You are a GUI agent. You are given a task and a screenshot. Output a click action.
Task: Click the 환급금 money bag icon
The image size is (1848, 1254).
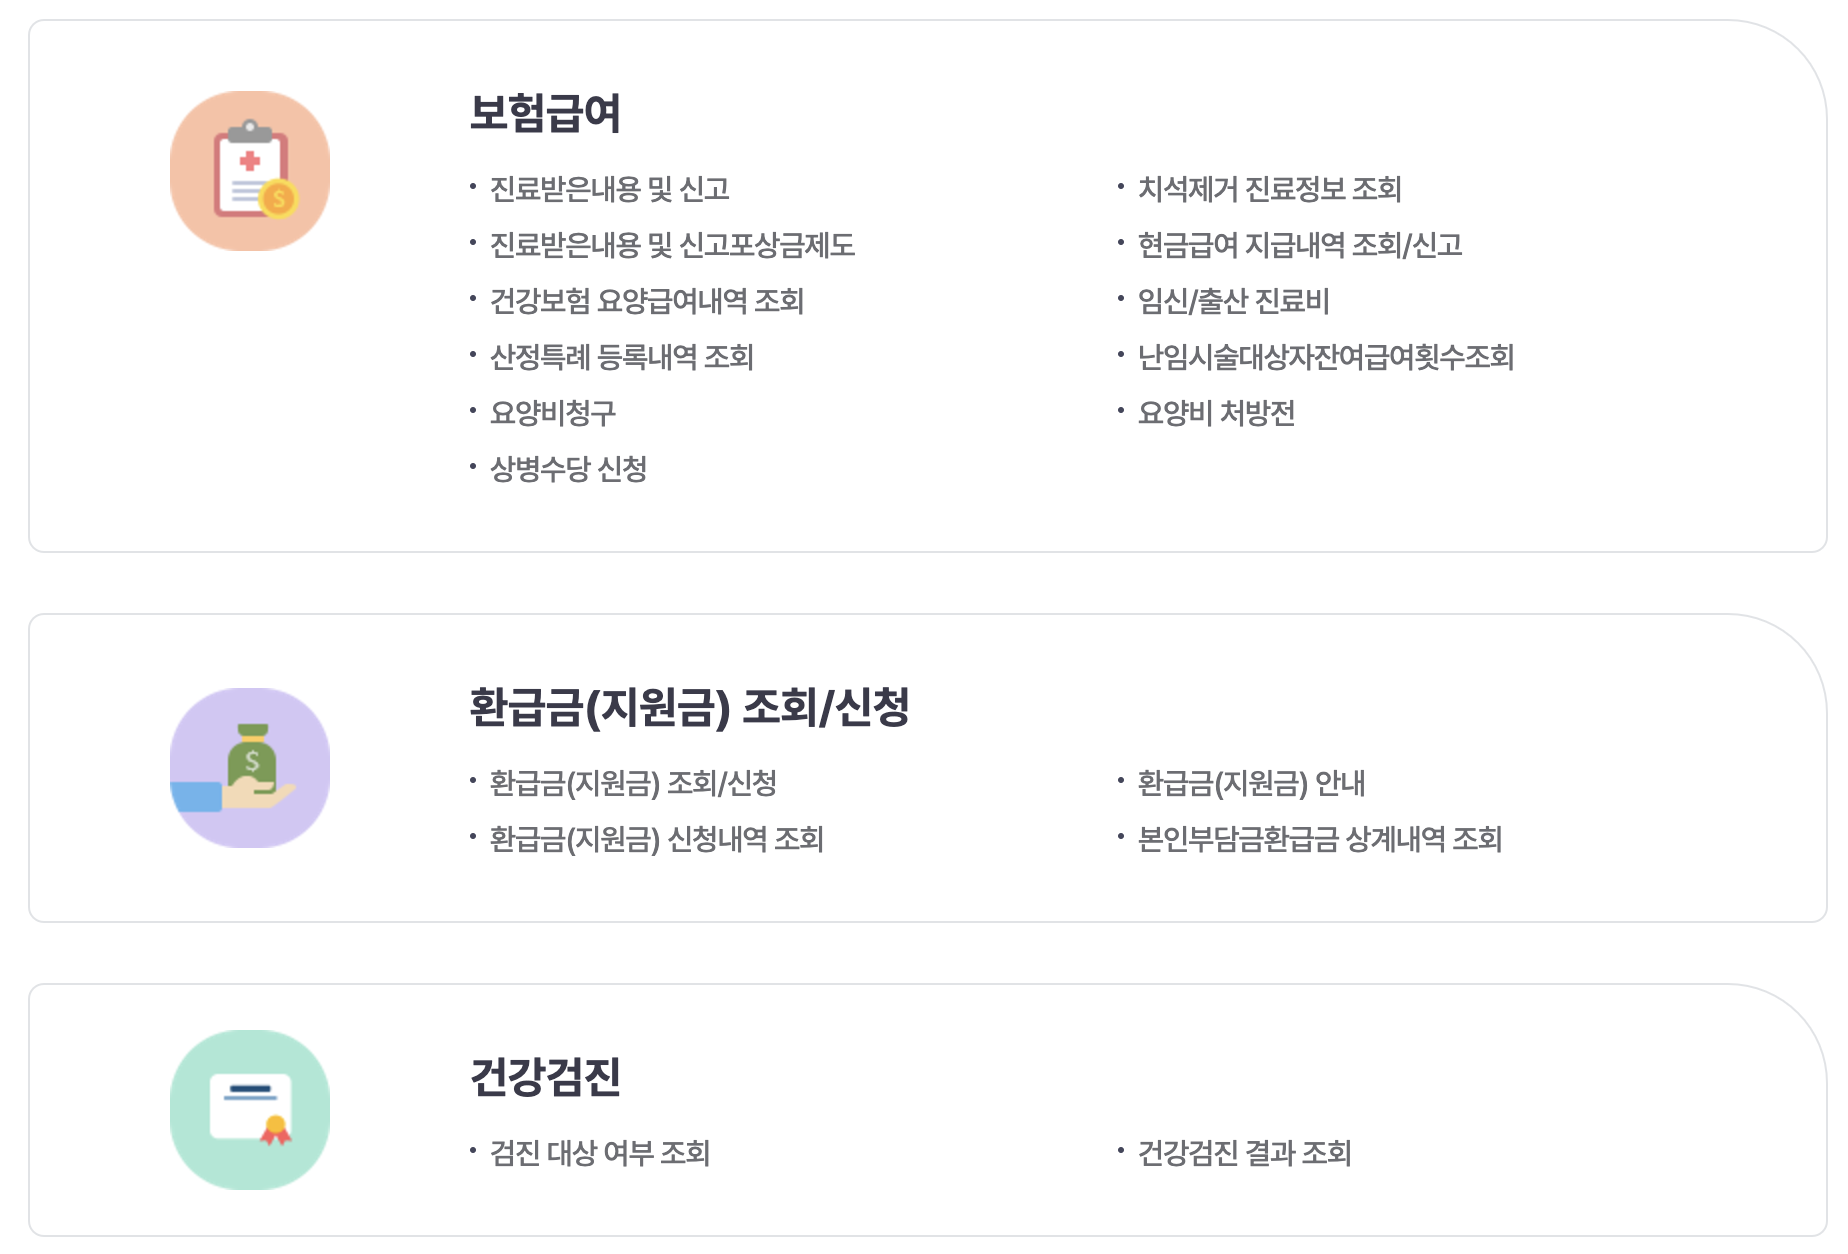(x=249, y=768)
